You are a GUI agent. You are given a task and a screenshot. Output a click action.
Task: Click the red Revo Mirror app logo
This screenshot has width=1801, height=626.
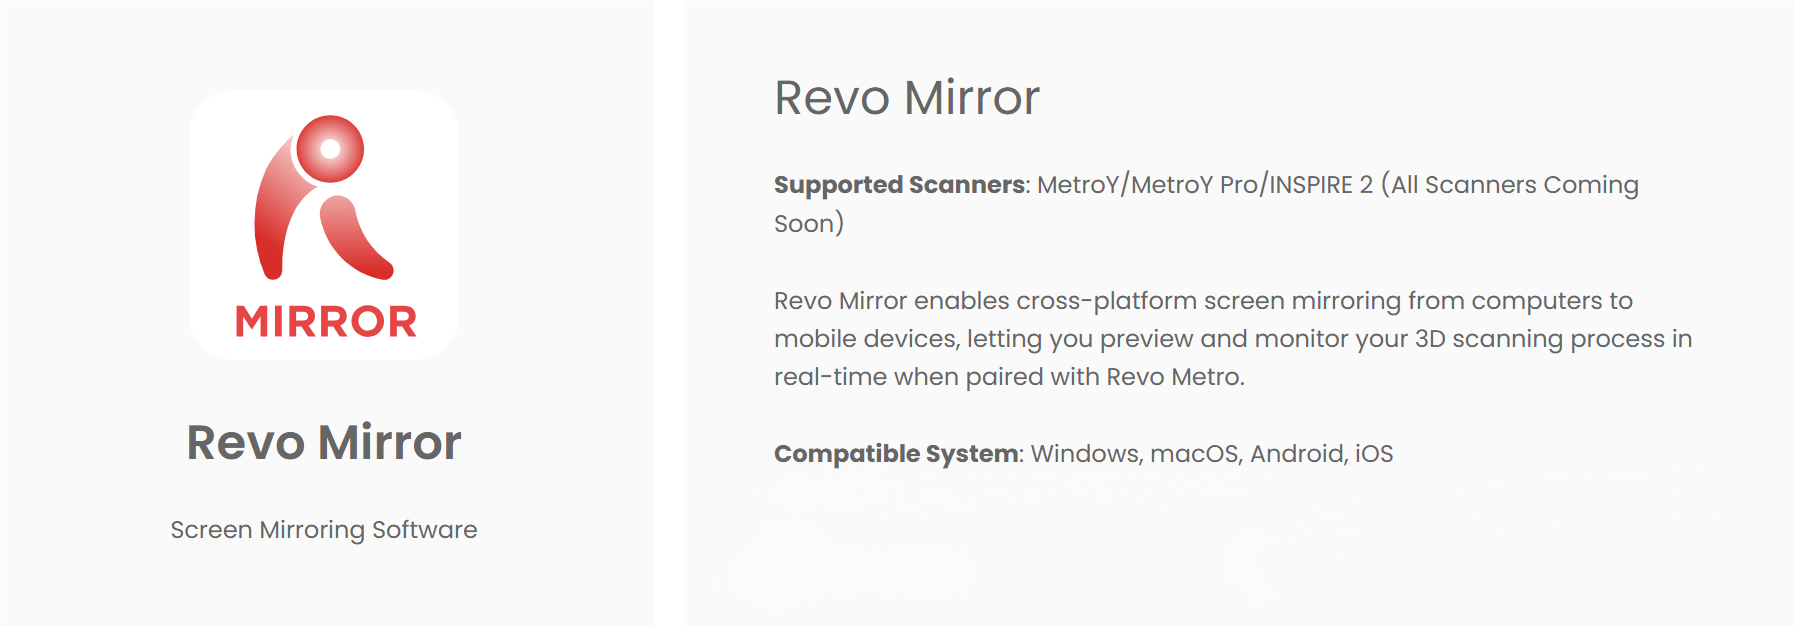click(323, 224)
